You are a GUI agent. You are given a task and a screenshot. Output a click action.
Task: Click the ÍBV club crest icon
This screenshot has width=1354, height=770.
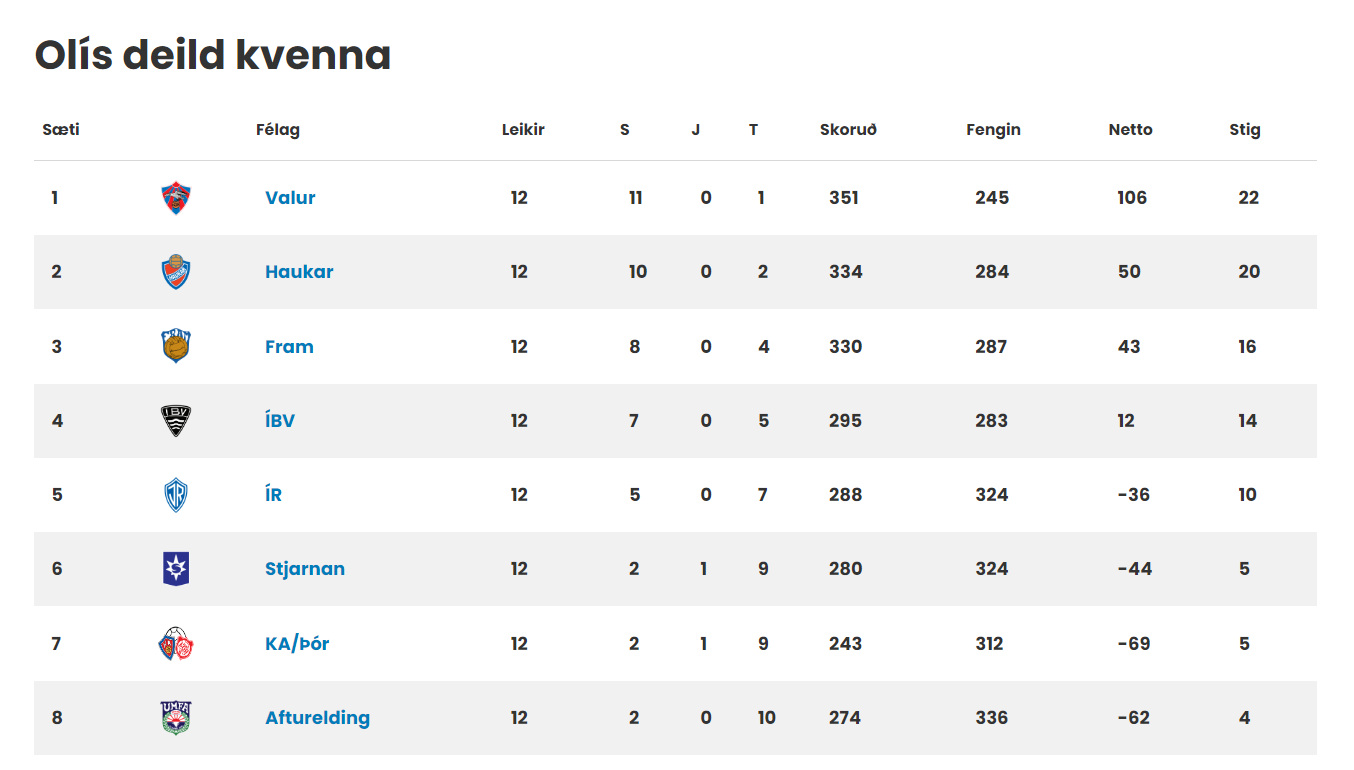[176, 421]
